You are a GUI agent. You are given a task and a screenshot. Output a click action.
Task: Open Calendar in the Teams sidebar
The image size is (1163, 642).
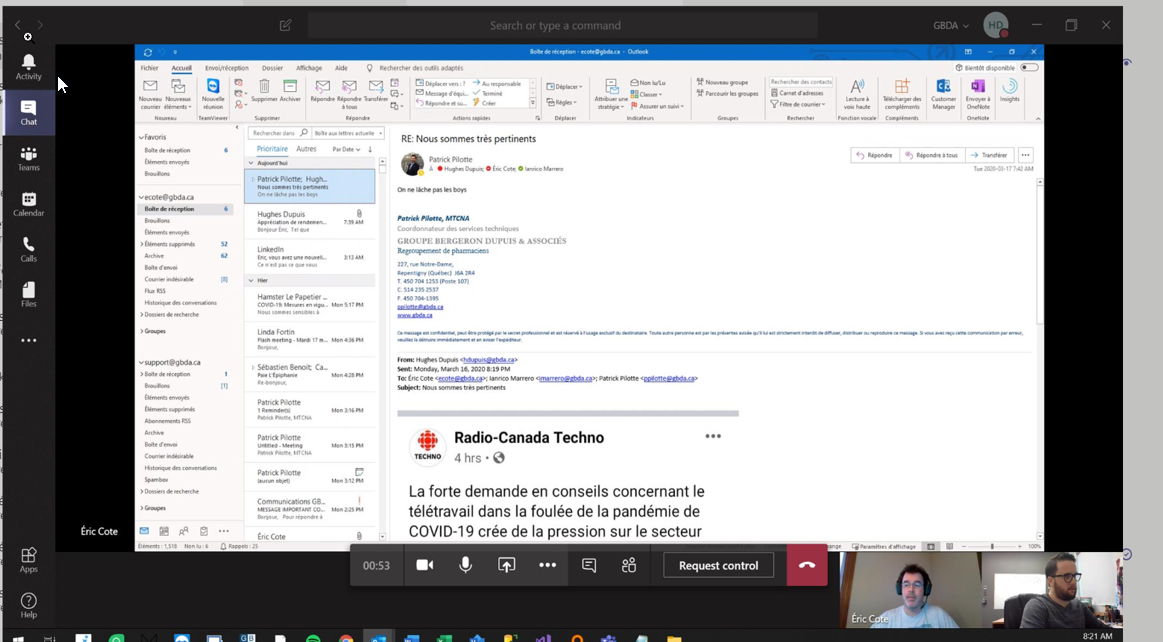pos(28,204)
